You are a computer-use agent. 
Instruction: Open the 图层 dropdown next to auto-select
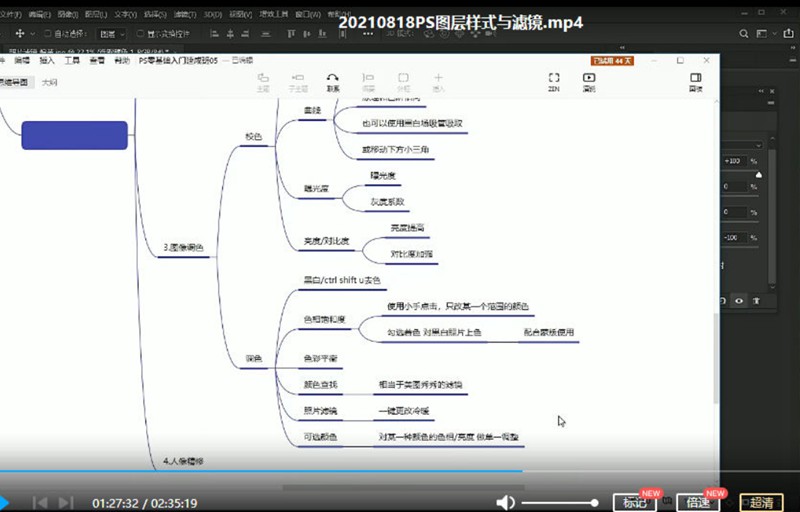point(112,34)
